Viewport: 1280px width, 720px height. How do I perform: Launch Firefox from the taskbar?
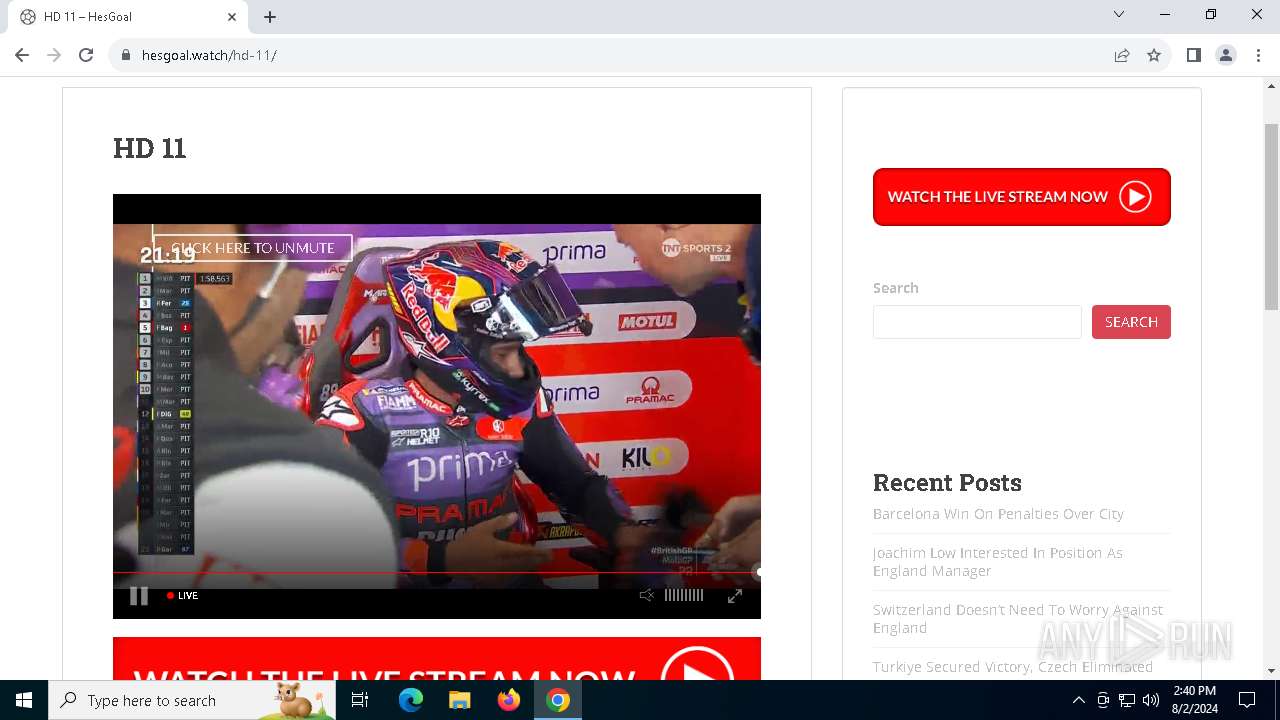(509, 700)
